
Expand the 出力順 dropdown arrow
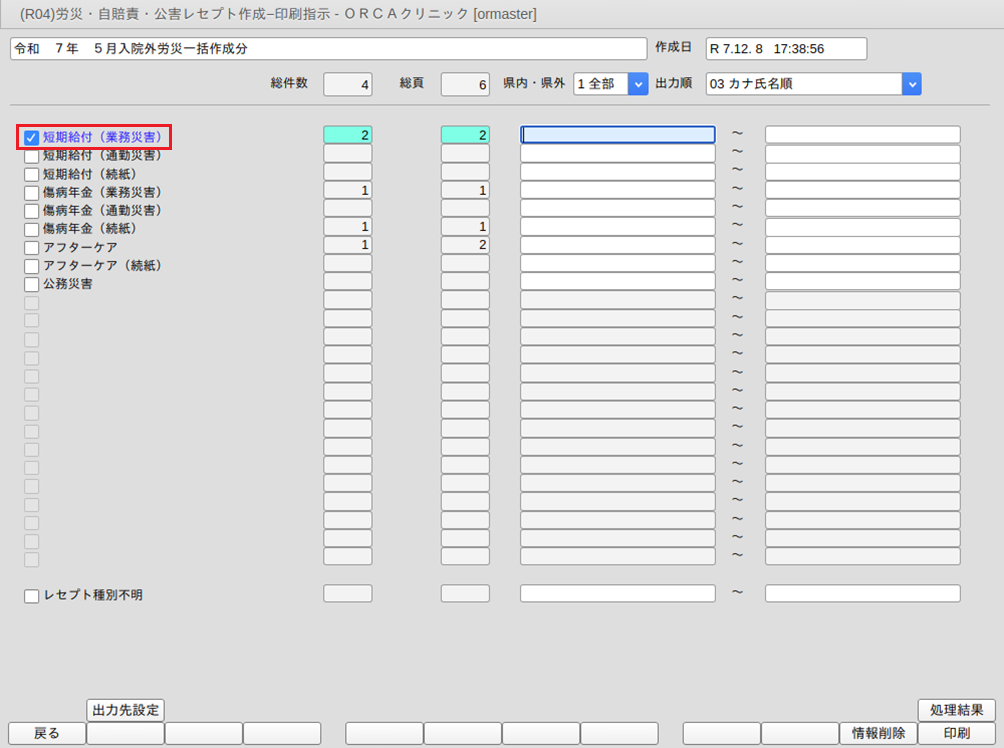(911, 84)
